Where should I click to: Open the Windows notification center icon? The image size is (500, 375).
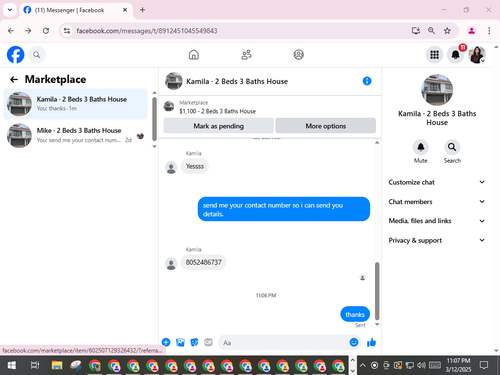coord(484,365)
